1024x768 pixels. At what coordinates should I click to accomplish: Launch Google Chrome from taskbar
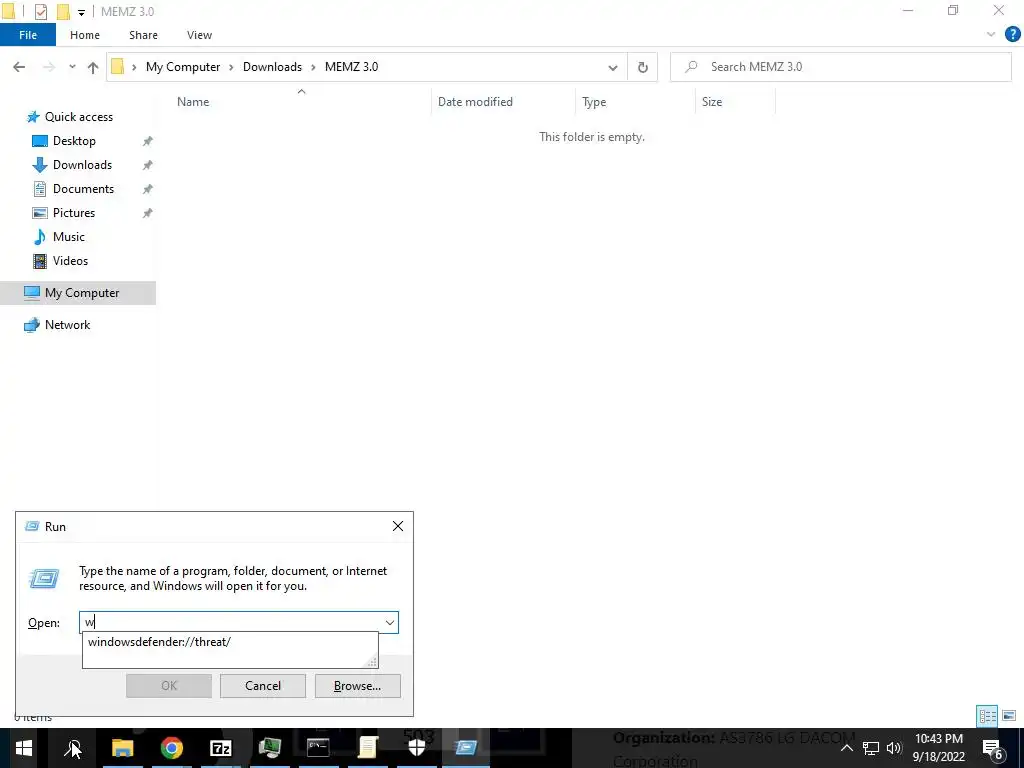coord(171,748)
